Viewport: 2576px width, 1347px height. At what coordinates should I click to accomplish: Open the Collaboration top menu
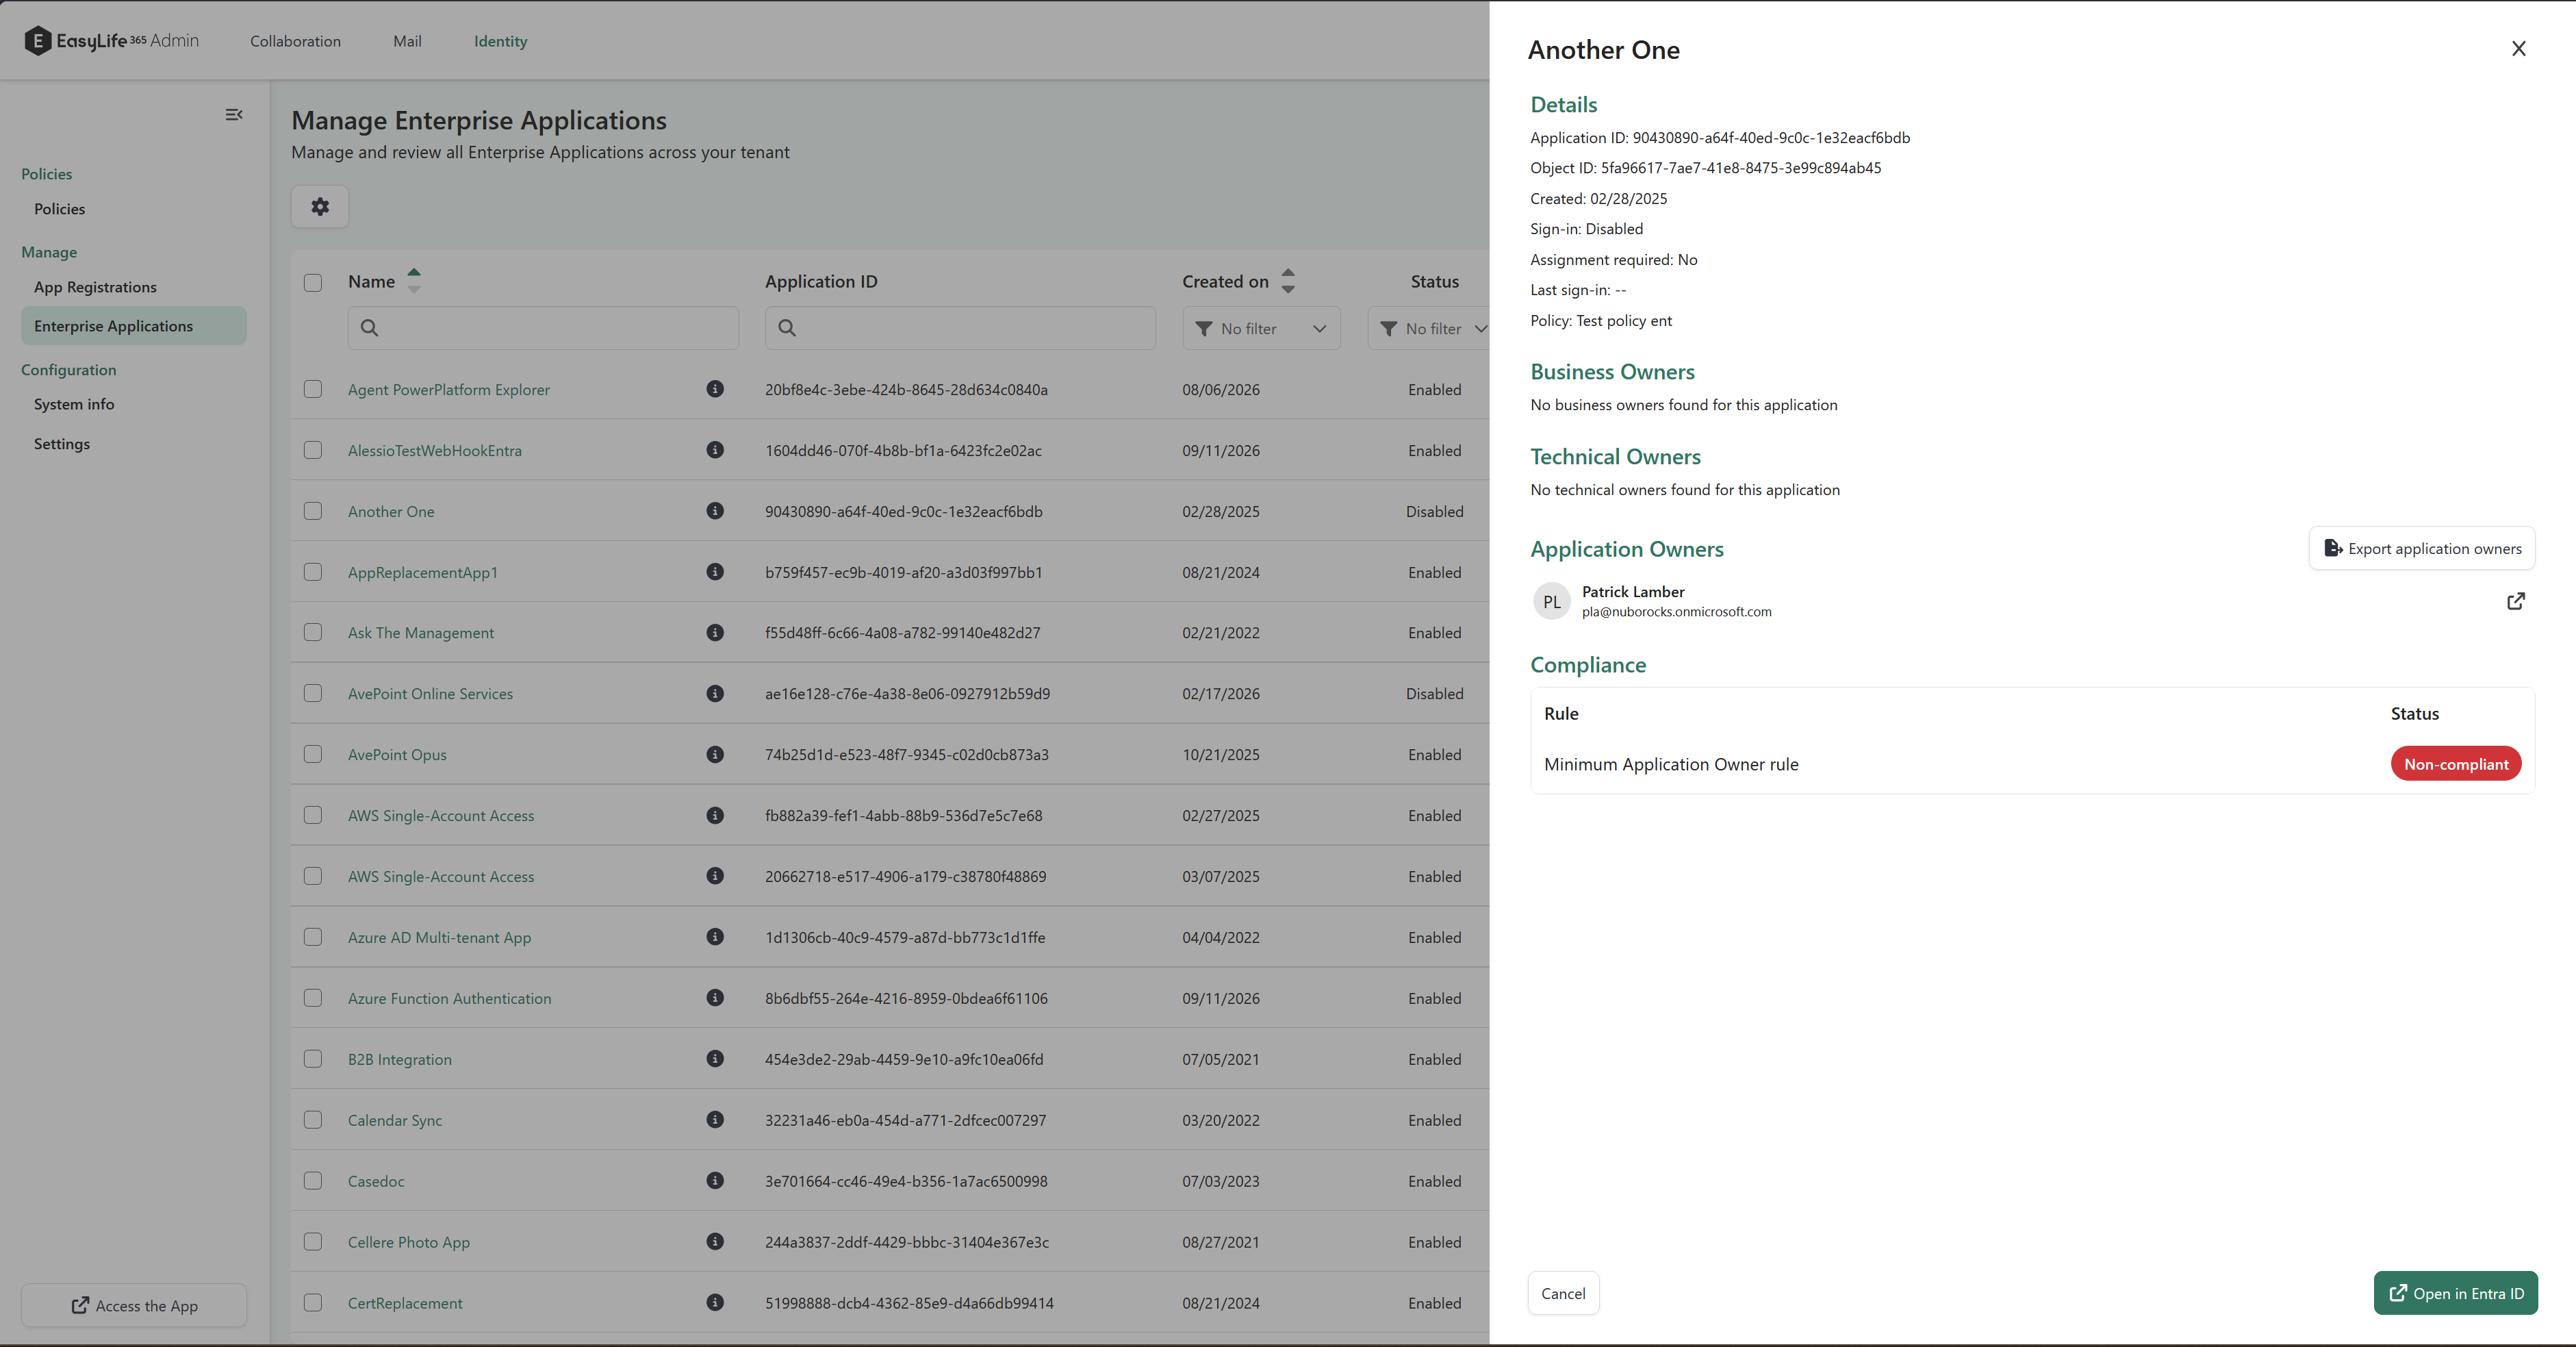[295, 41]
